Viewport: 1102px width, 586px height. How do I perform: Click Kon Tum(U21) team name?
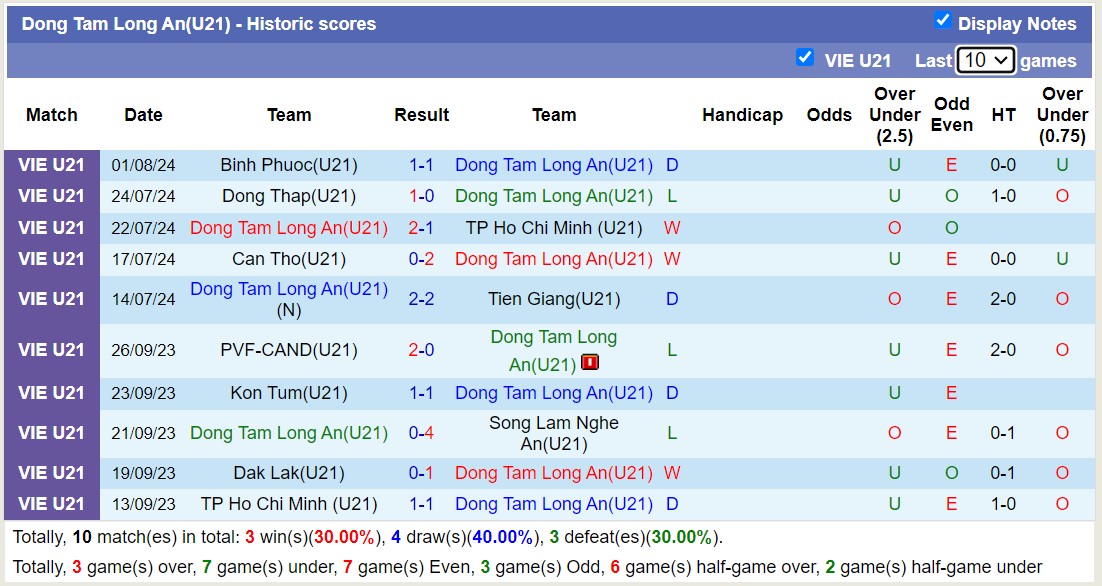pos(289,393)
